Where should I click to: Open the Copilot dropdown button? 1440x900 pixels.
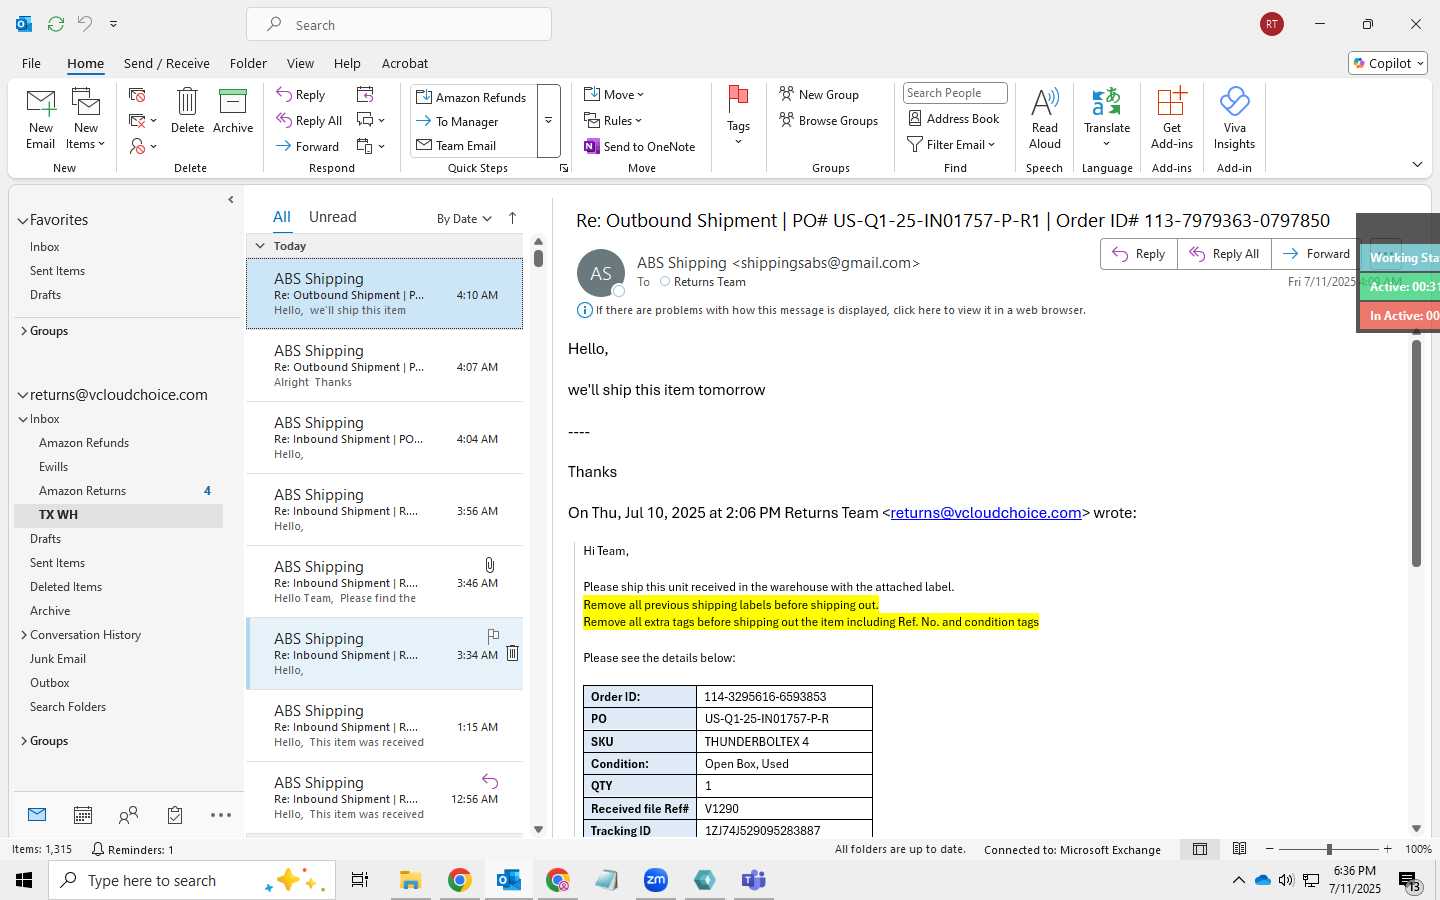[1388, 63]
